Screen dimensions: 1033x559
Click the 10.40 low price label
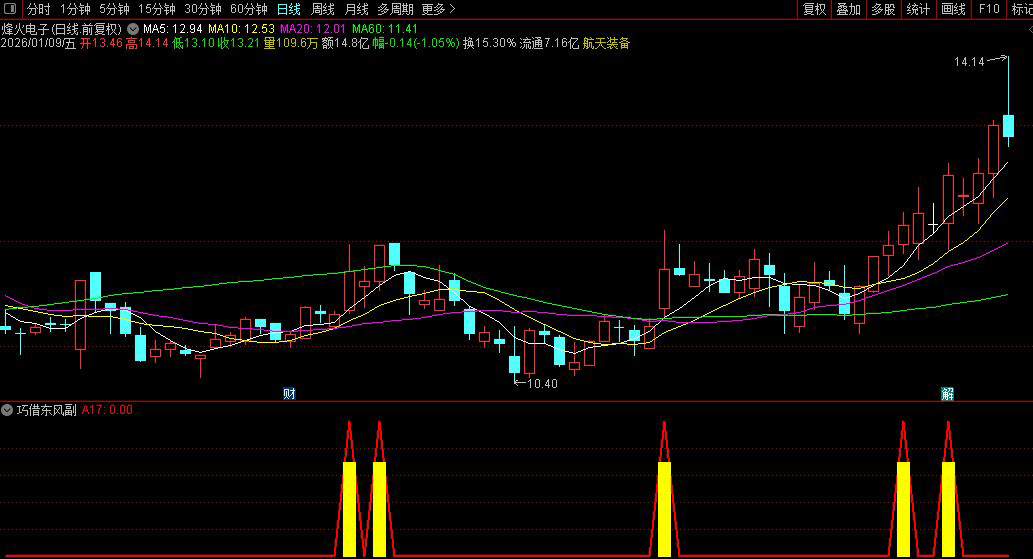pos(542,384)
